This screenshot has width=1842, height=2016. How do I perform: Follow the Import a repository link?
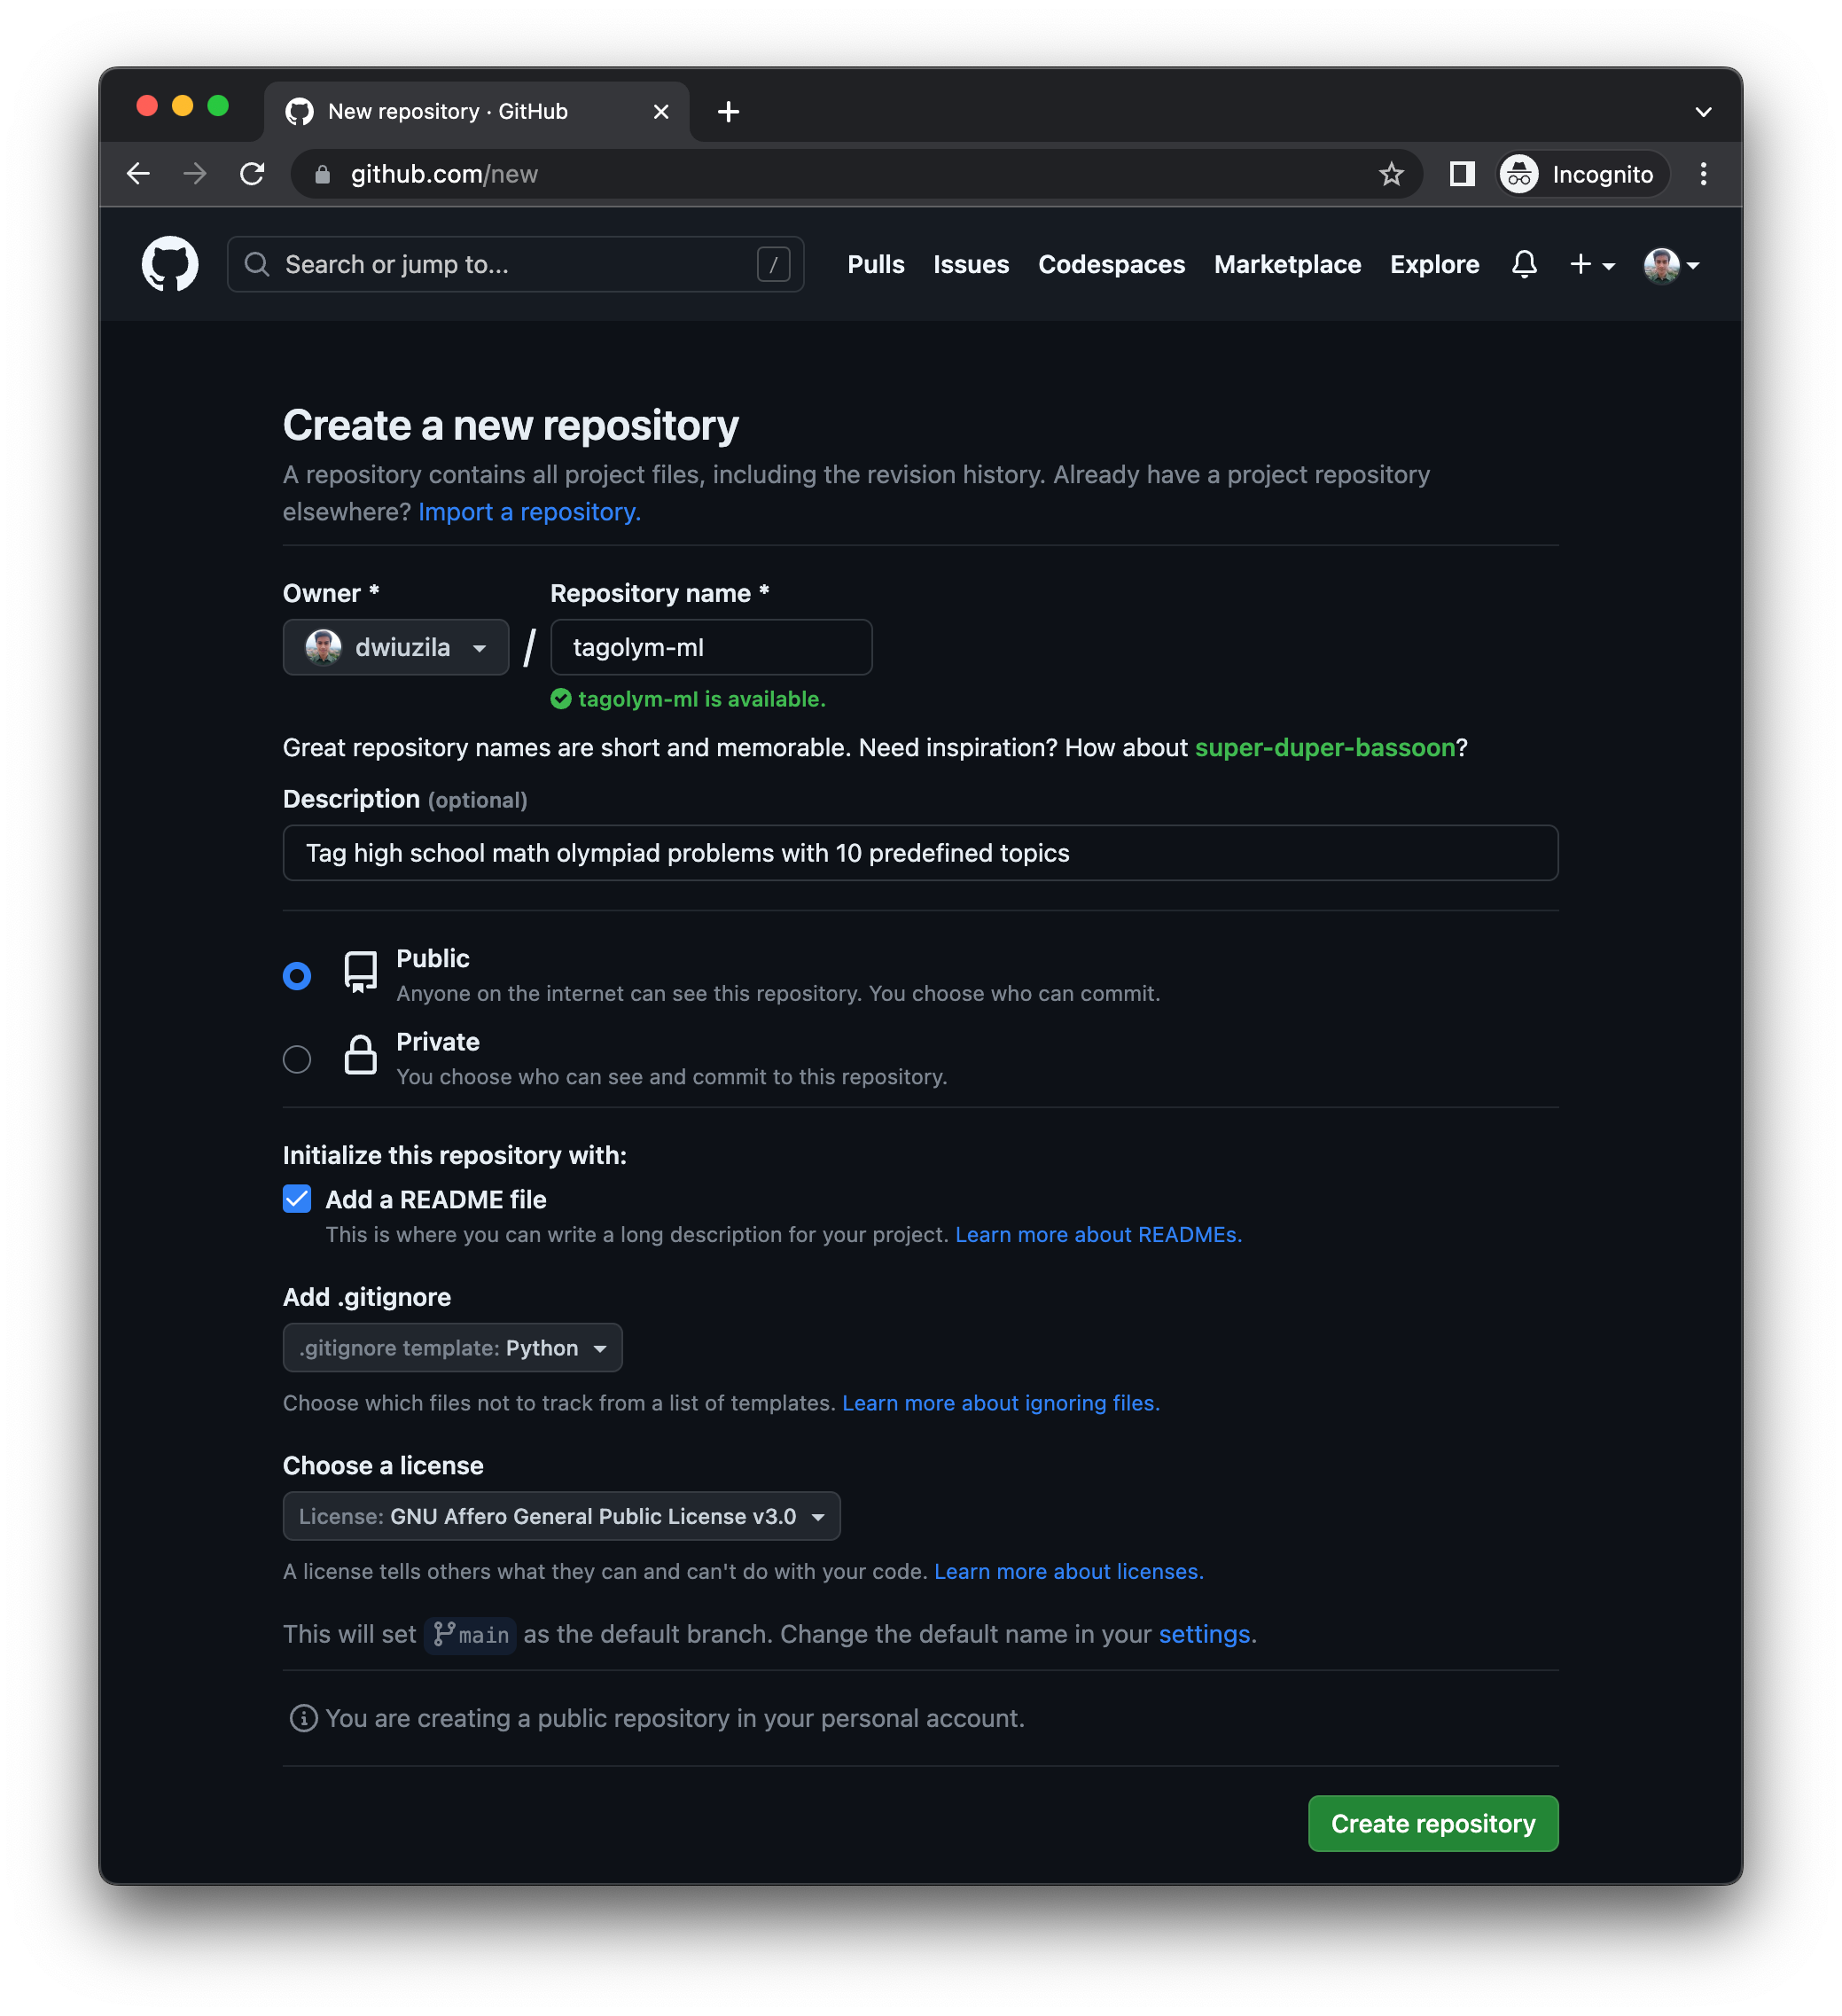pos(529,512)
